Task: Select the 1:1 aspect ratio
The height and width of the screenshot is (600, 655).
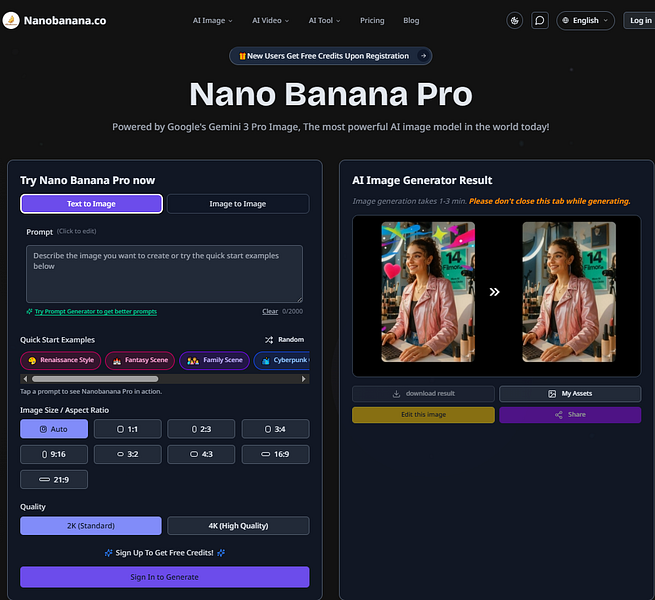Action: coord(128,429)
